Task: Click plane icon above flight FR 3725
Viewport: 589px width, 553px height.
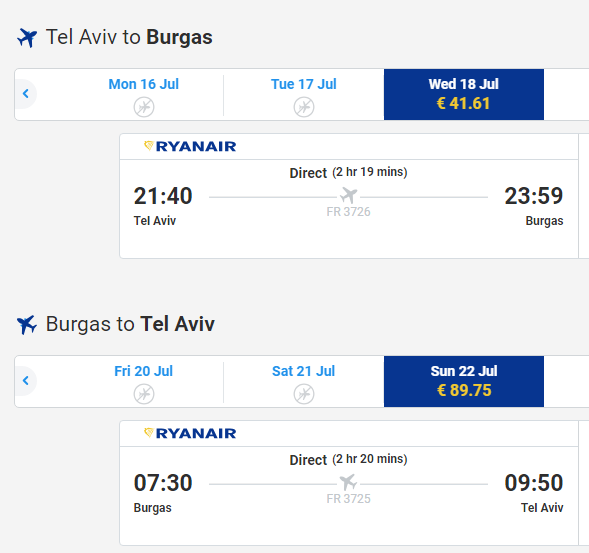Action: (x=349, y=482)
